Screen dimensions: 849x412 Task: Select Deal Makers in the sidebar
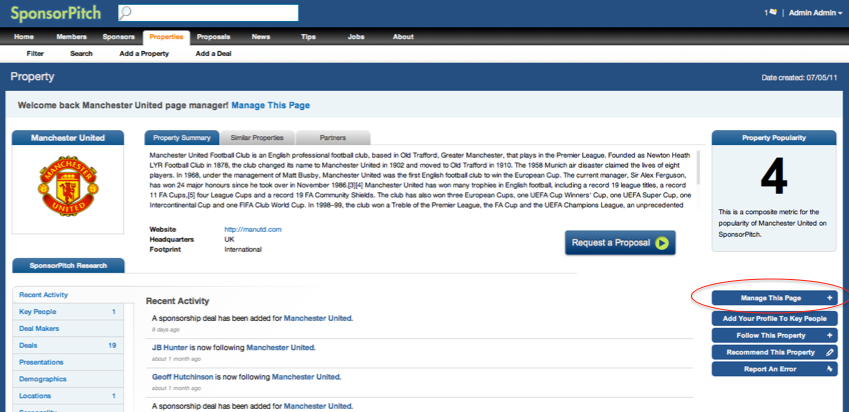pos(68,329)
